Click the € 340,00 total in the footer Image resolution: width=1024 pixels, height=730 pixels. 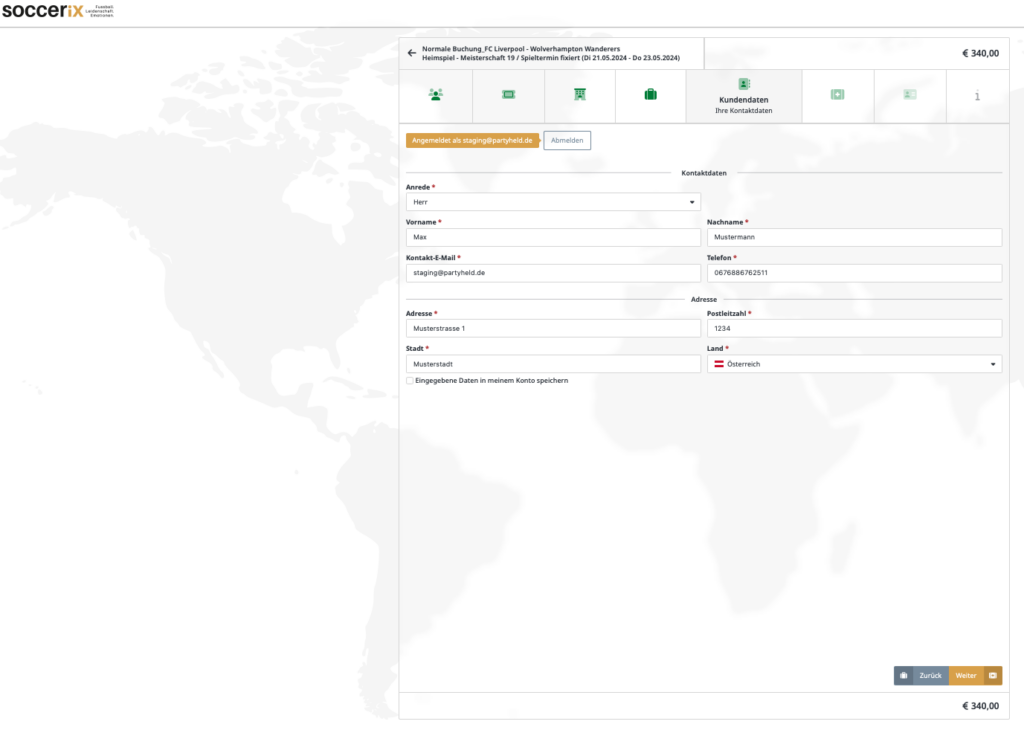point(980,706)
